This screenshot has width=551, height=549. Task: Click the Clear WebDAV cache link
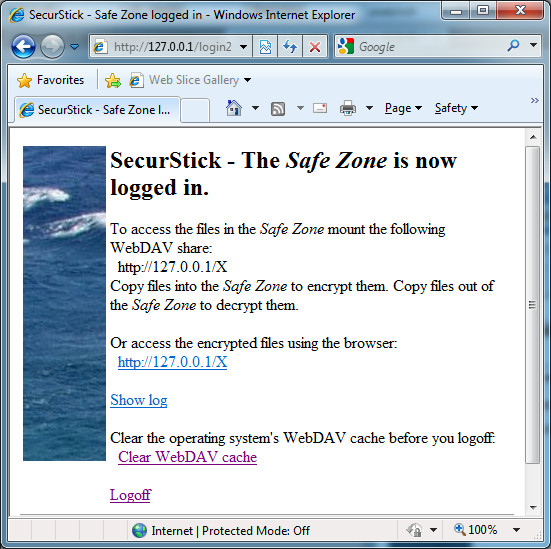187,457
